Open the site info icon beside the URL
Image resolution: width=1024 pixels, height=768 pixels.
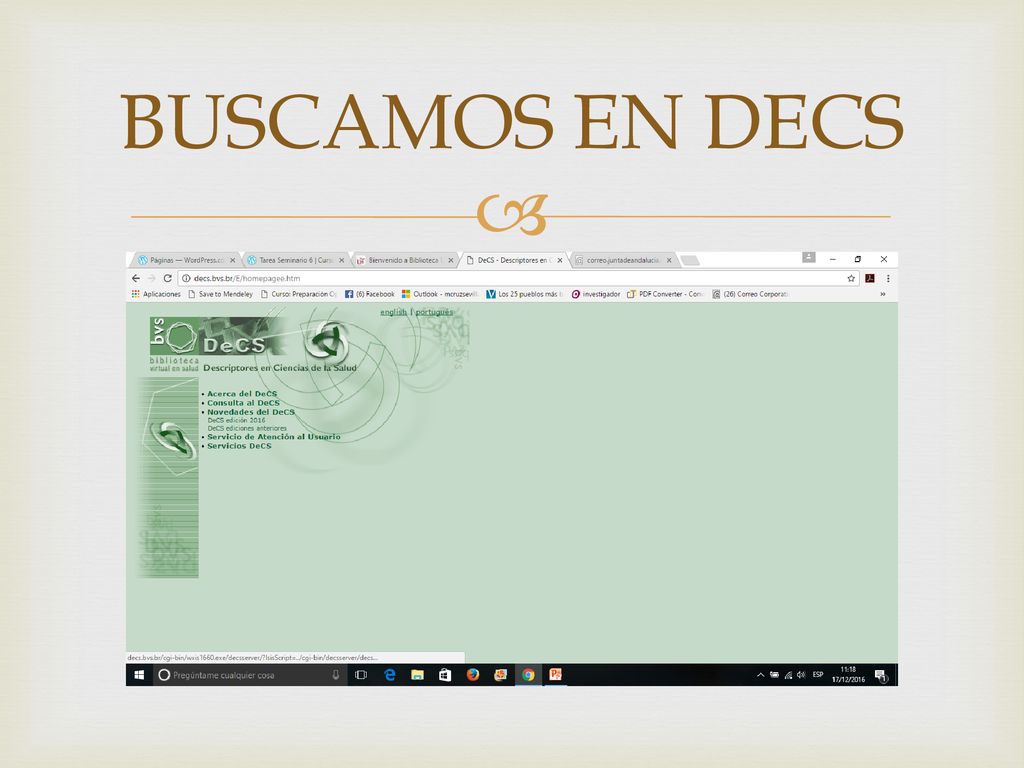tap(186, 278)
